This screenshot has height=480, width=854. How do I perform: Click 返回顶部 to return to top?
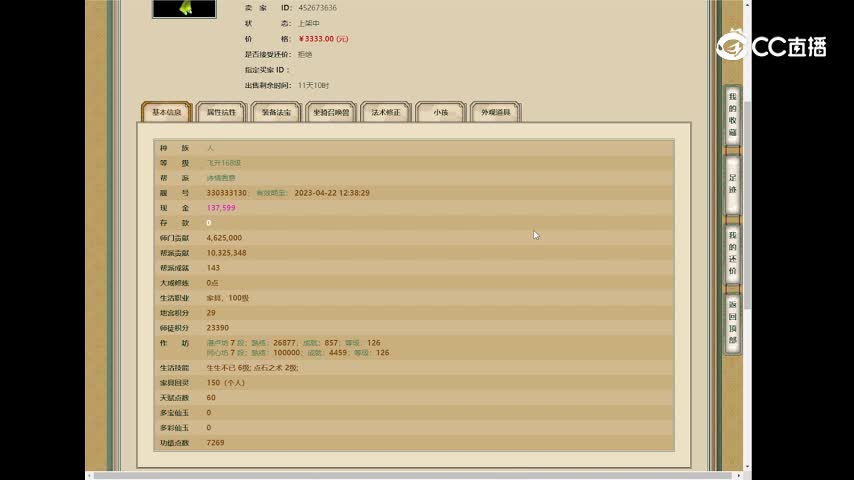tap(732, 322)
